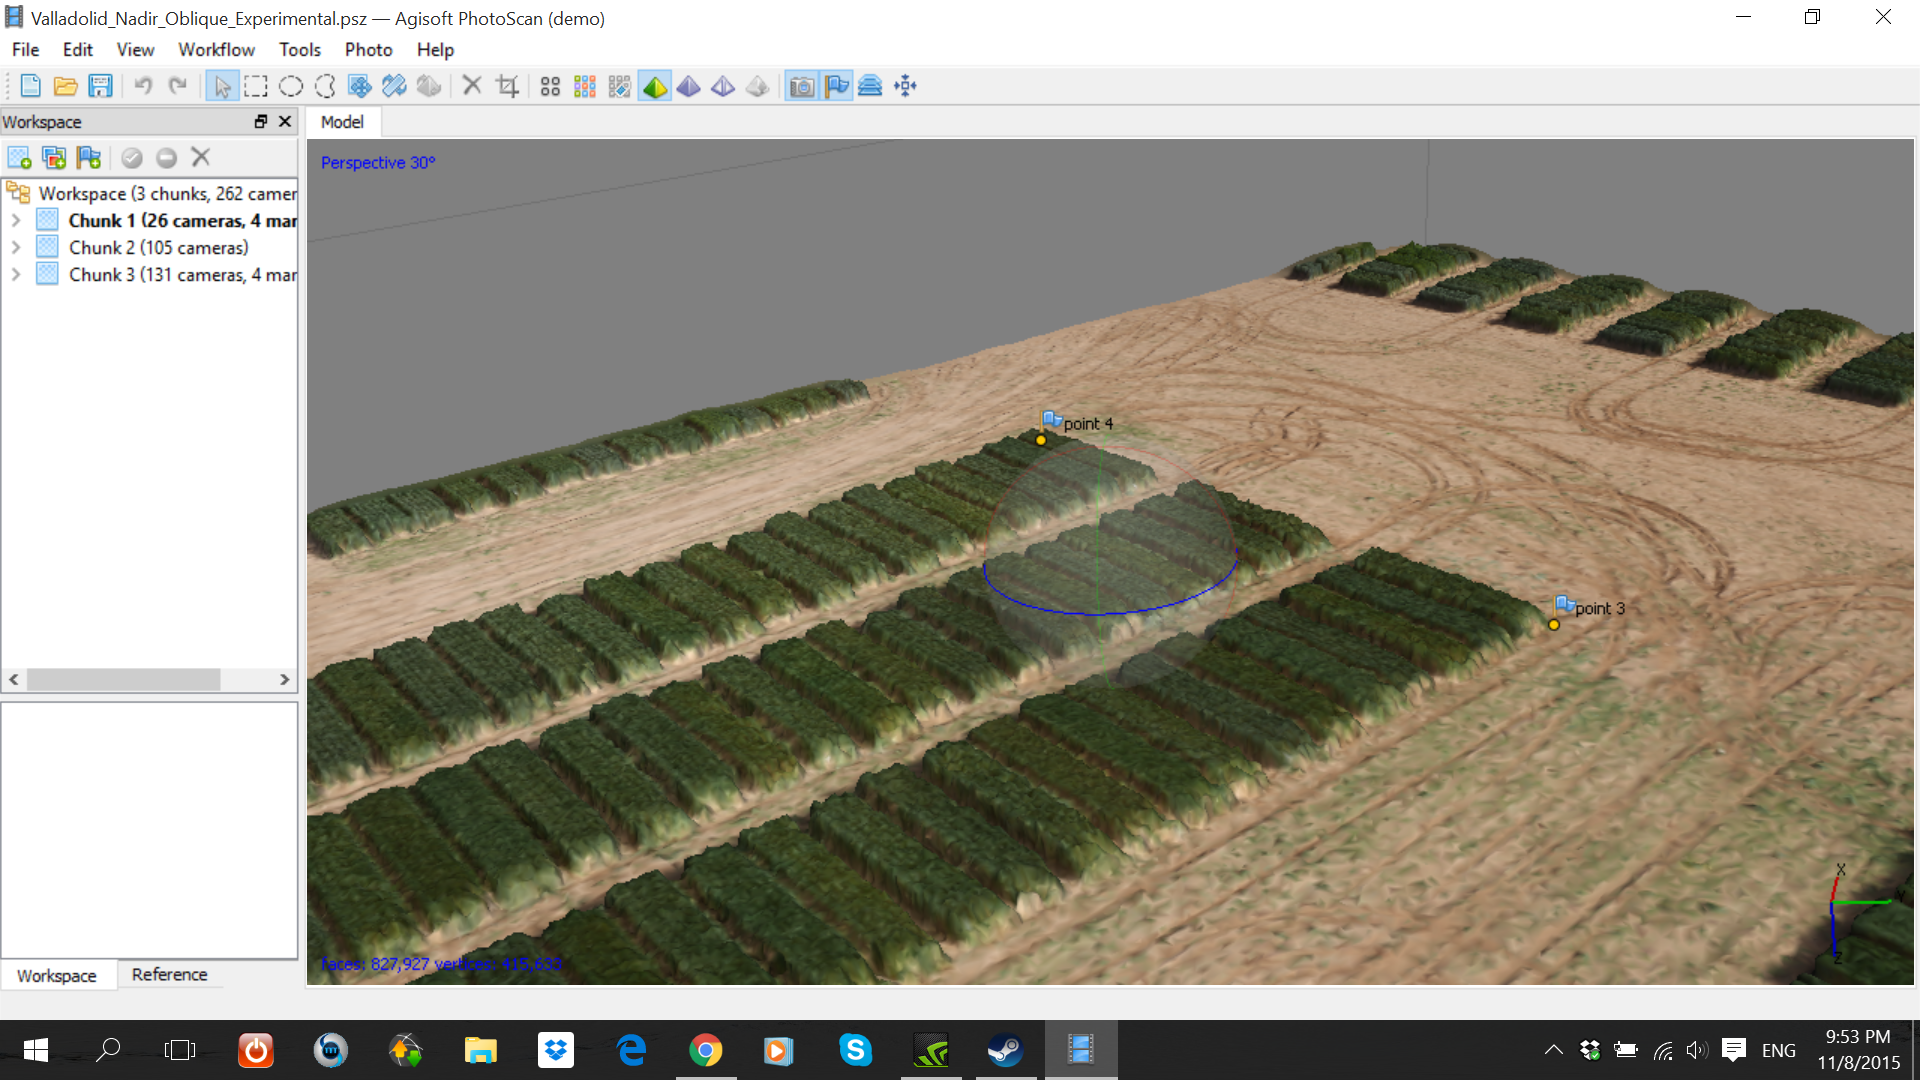1920x1080 pixels.
Task: Click the crop selection icon
Action: click(x=508, y=87)
